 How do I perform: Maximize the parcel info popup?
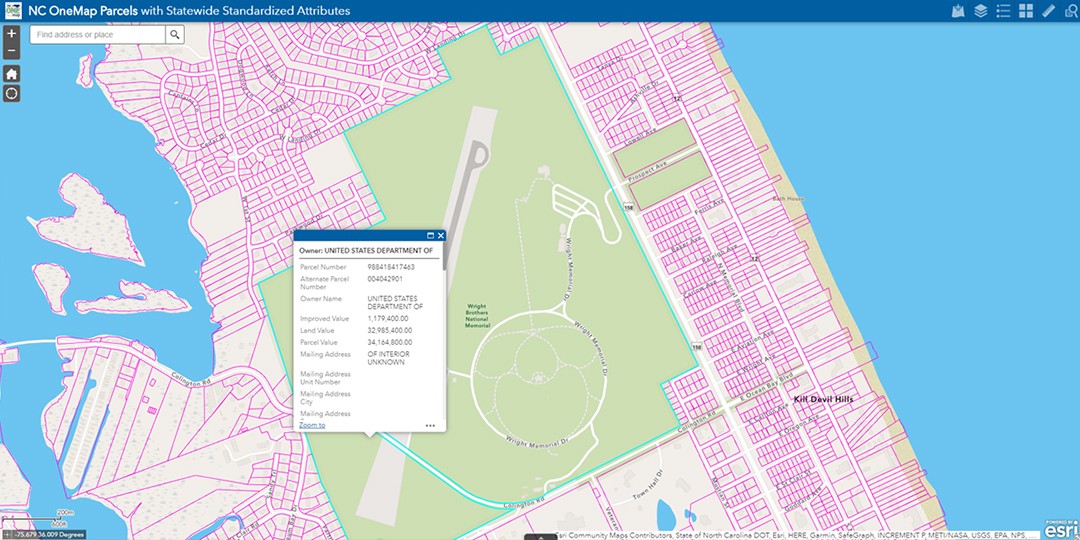pos(430,236)
